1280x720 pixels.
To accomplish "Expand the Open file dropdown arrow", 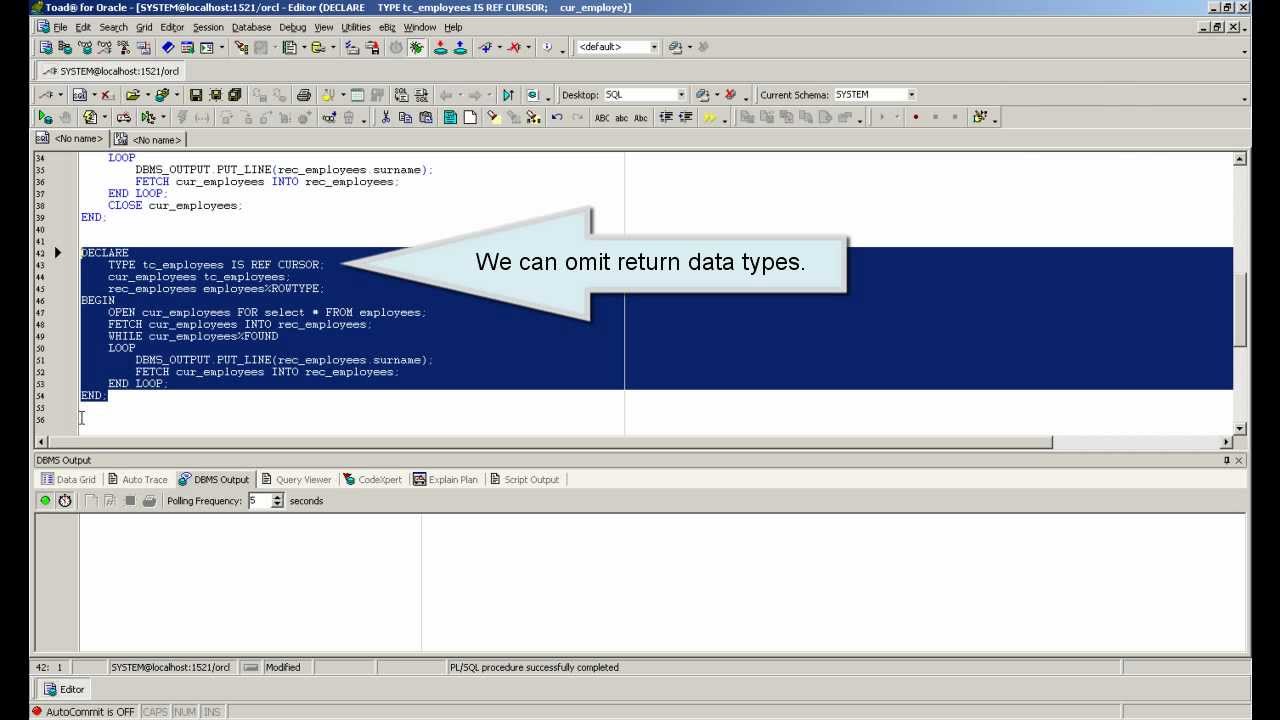I will [x=148, y=95].
